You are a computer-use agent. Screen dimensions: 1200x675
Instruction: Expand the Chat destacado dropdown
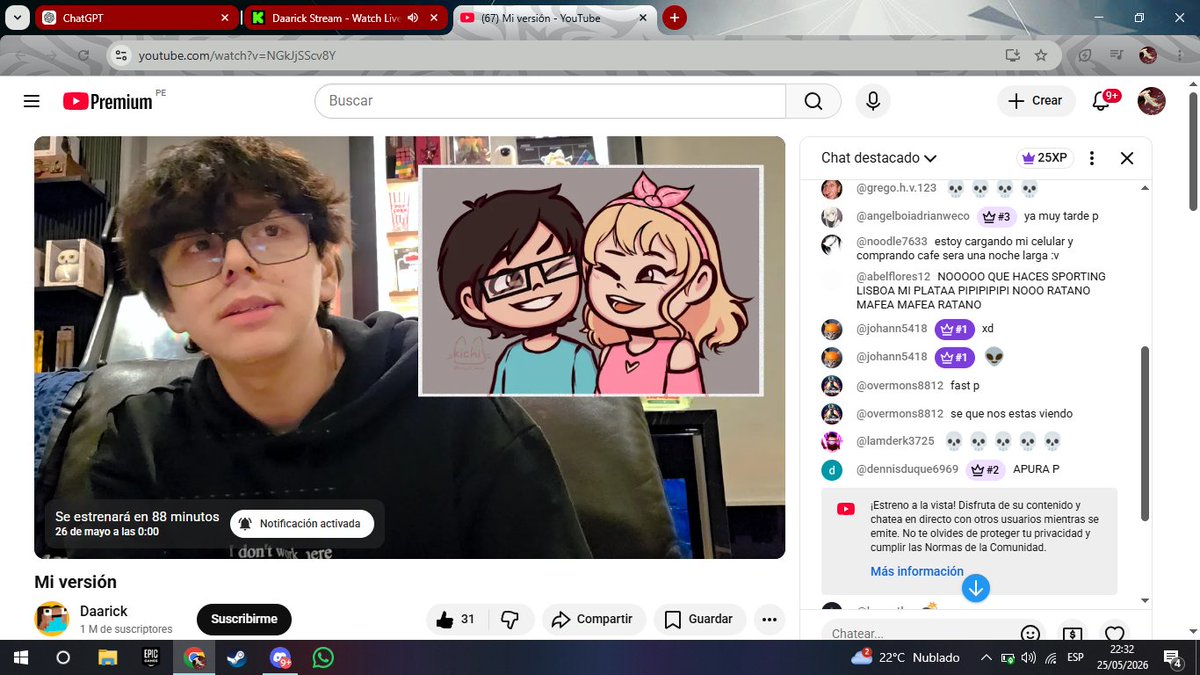click(879, 158)
